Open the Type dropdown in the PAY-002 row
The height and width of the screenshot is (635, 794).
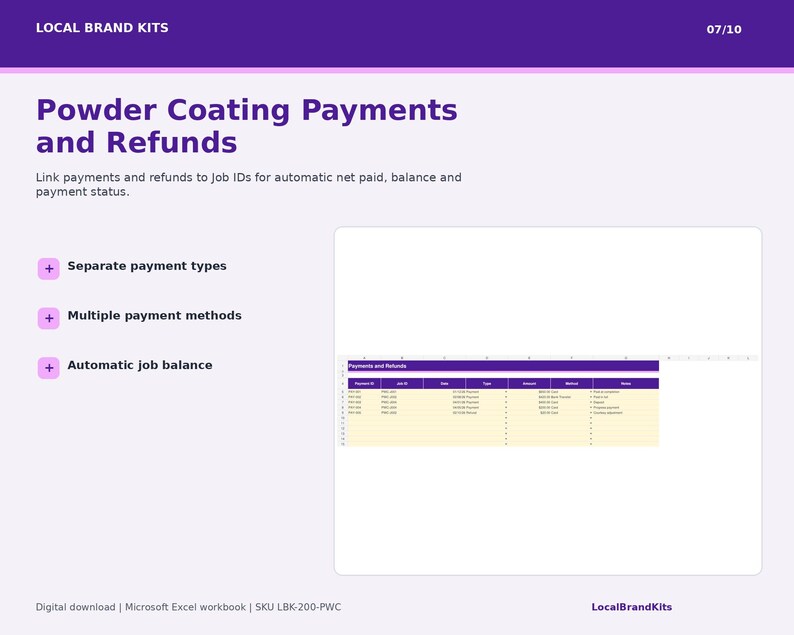pyautogui.click(x=506, y=397)
